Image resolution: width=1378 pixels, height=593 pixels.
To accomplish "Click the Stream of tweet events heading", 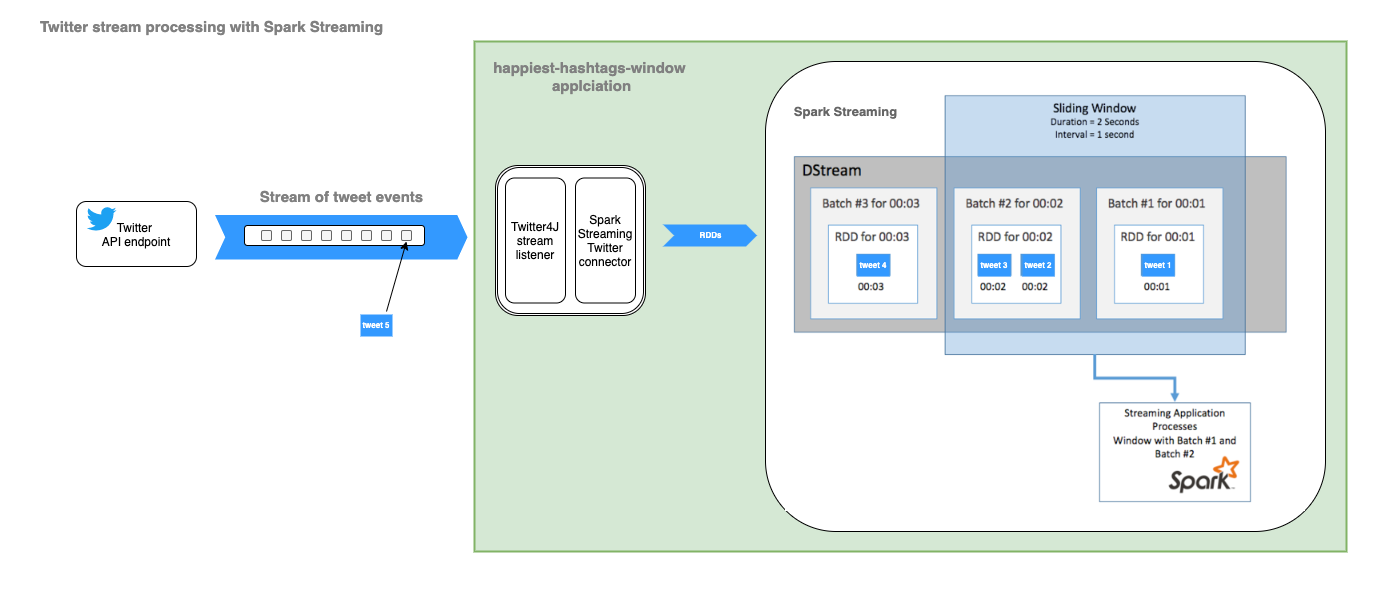I will click(x=341, y=196).
